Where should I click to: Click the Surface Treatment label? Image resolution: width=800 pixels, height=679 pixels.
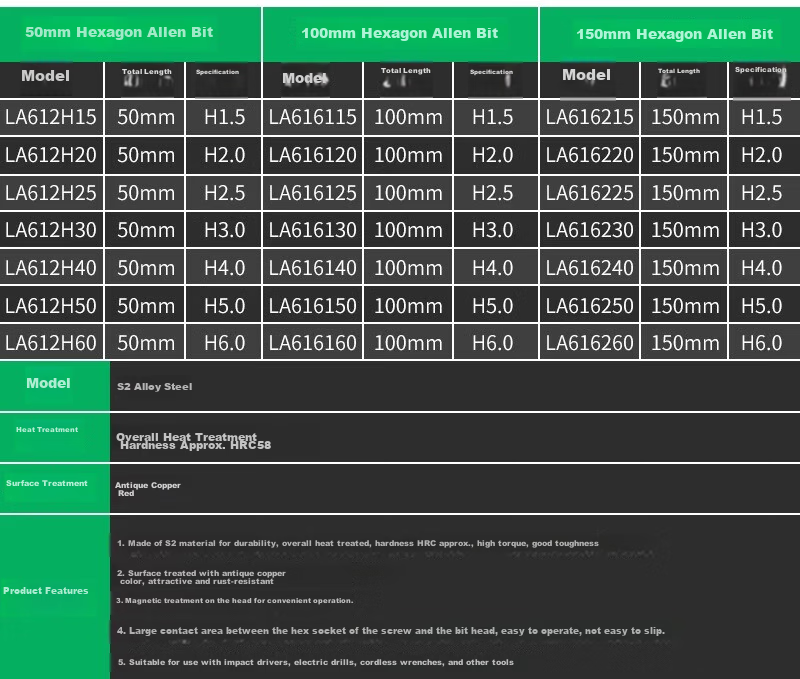click(46, 483)
